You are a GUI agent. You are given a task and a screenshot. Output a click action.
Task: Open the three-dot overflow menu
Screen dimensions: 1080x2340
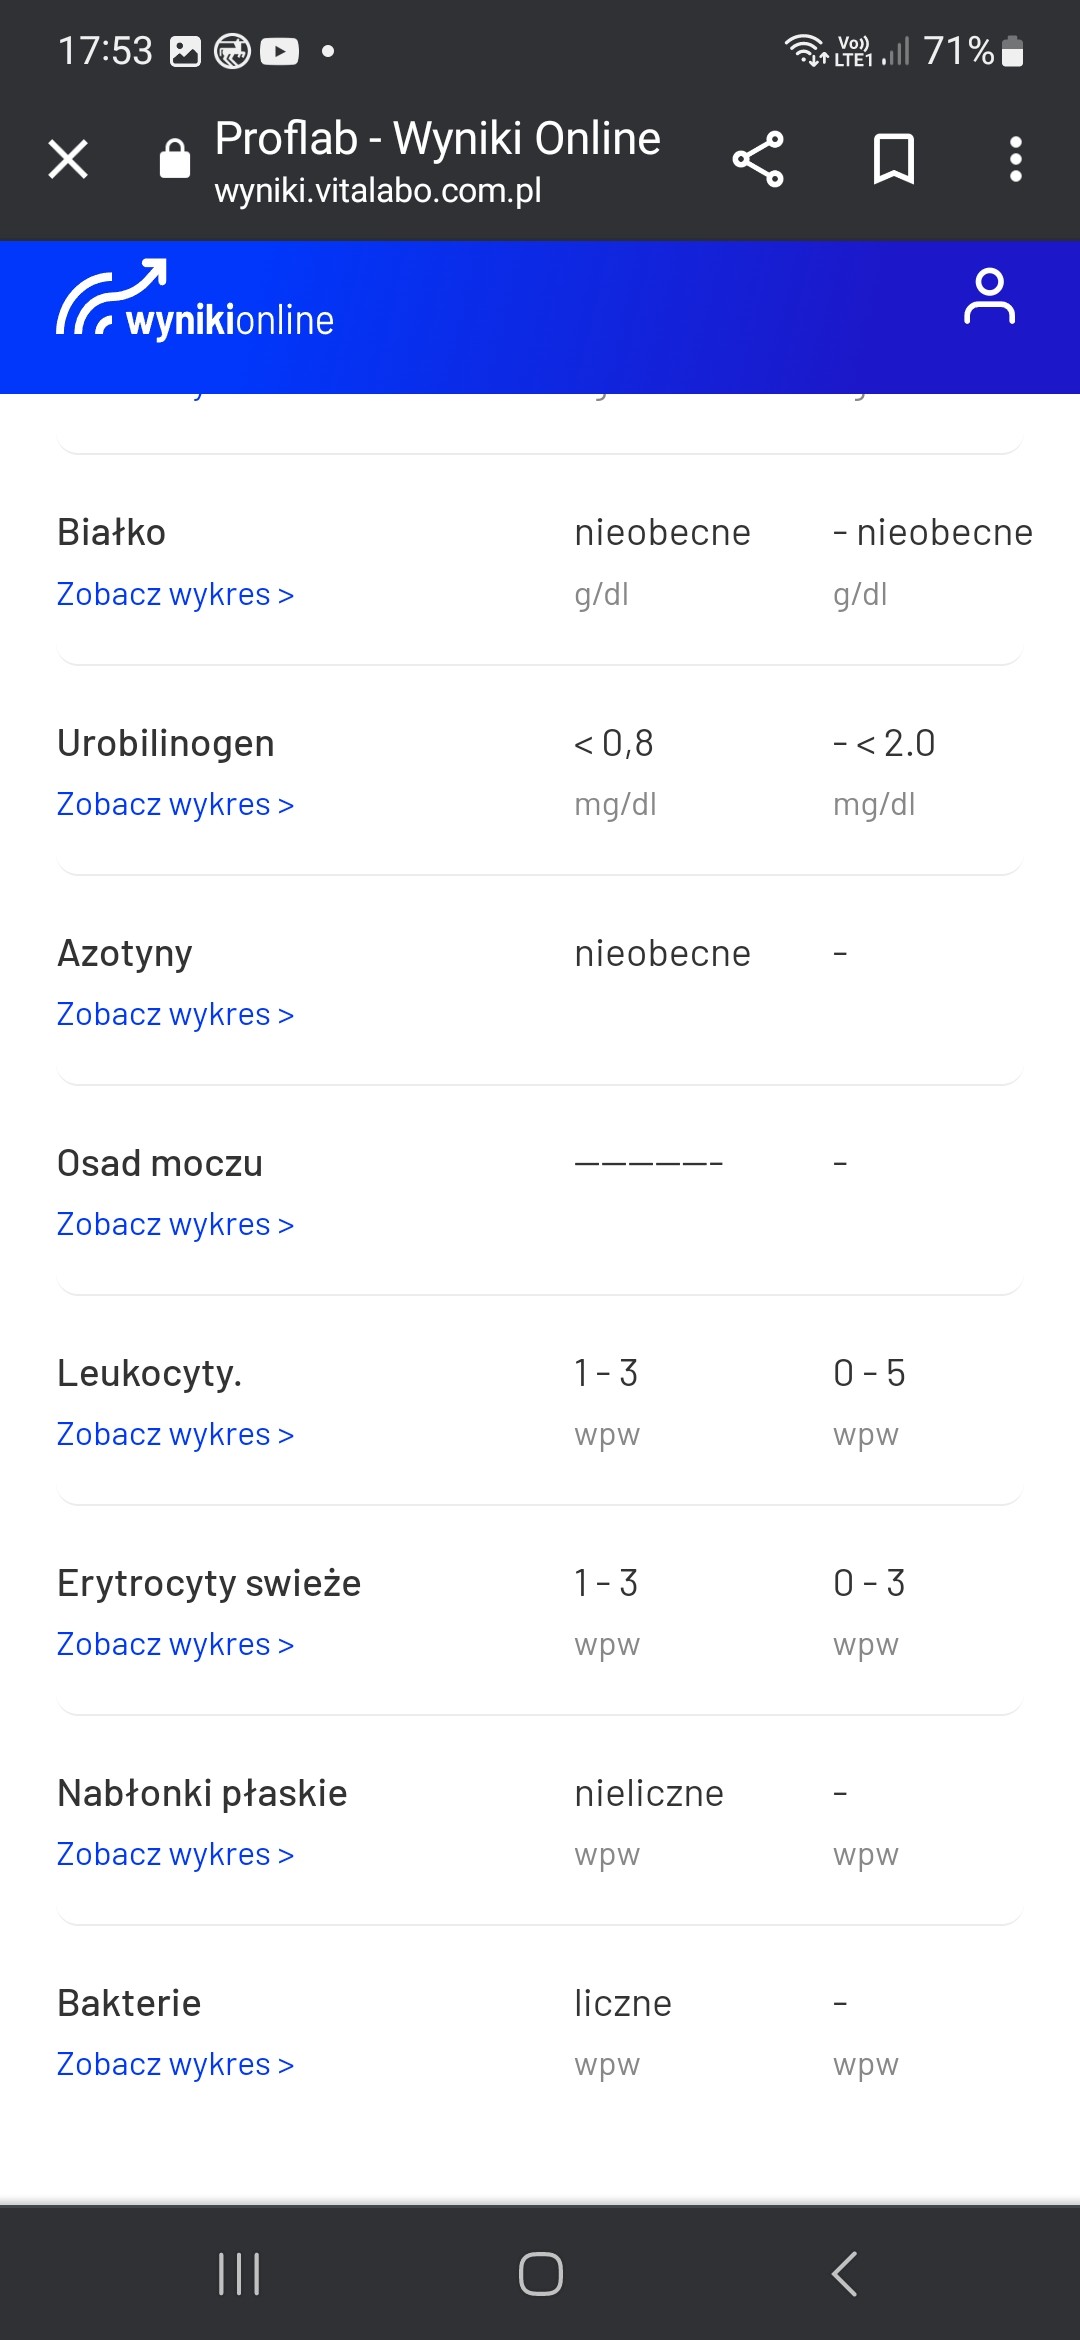click(x=1015, y=159)
